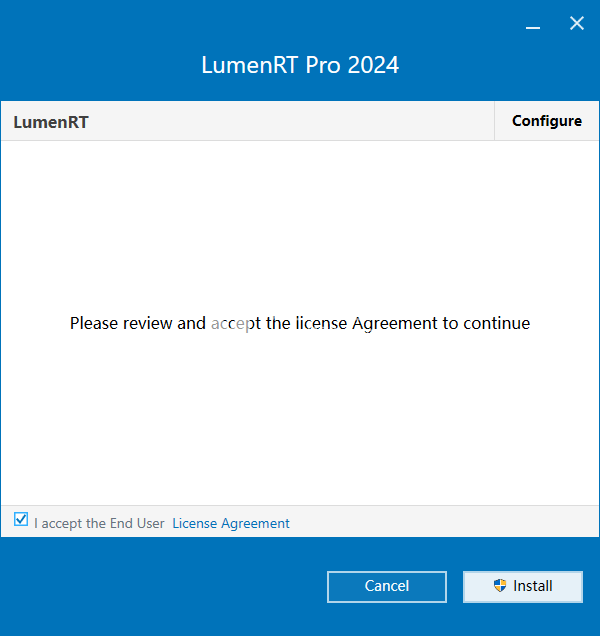Click the 'I accept the End User' label
The height and width of the screenshot is (636, 600).
(99, 523)
